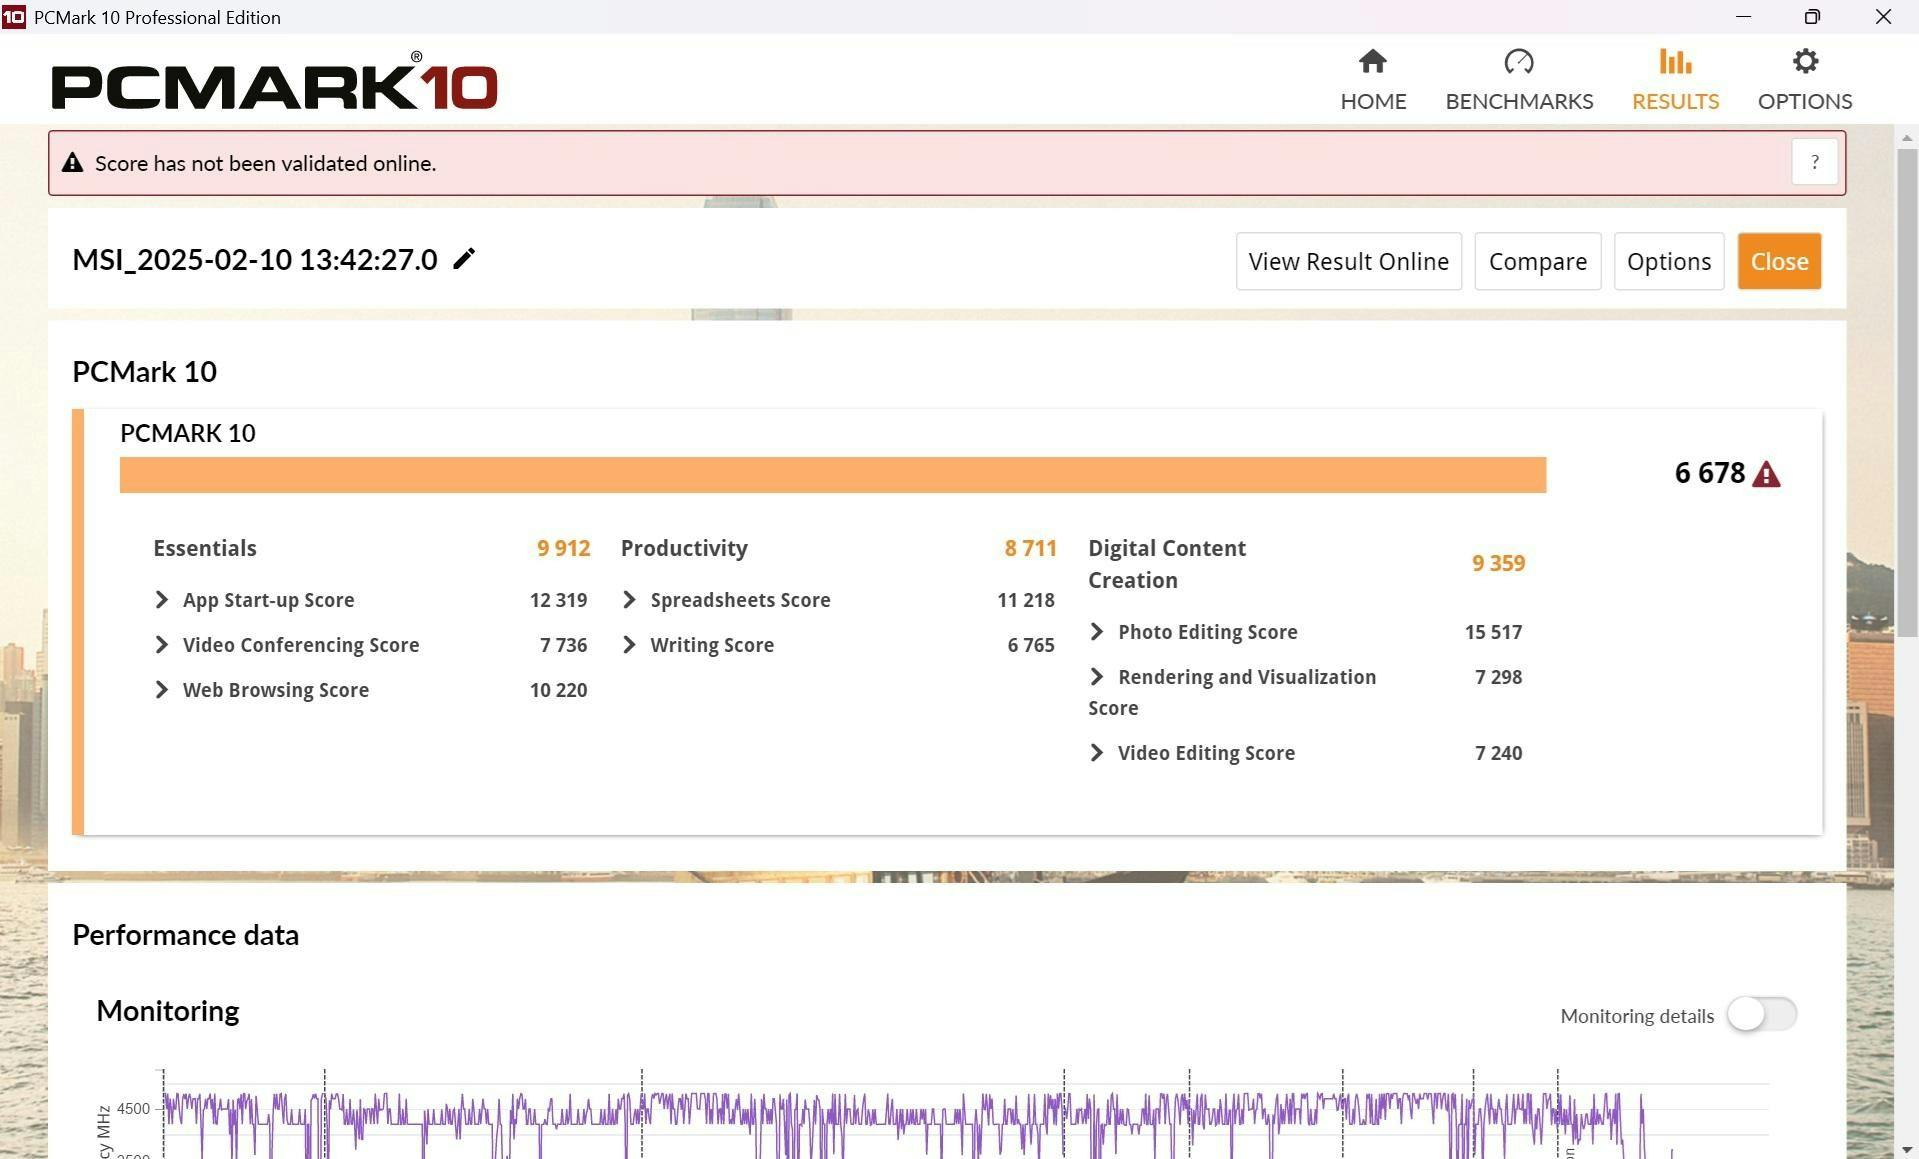Click the PCMark 10 logo
Image resolution: width=1919 pixels, height=1159 pixels.
[x=274, y=81]
